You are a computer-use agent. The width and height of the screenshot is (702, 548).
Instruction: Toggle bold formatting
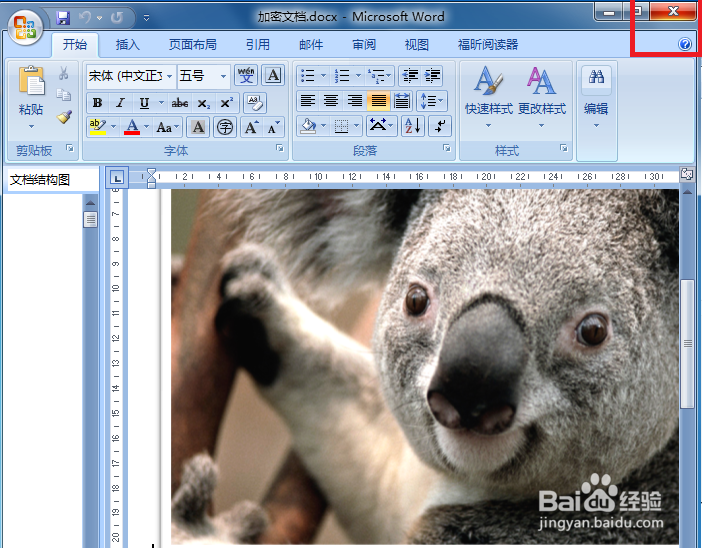(97, 103)
